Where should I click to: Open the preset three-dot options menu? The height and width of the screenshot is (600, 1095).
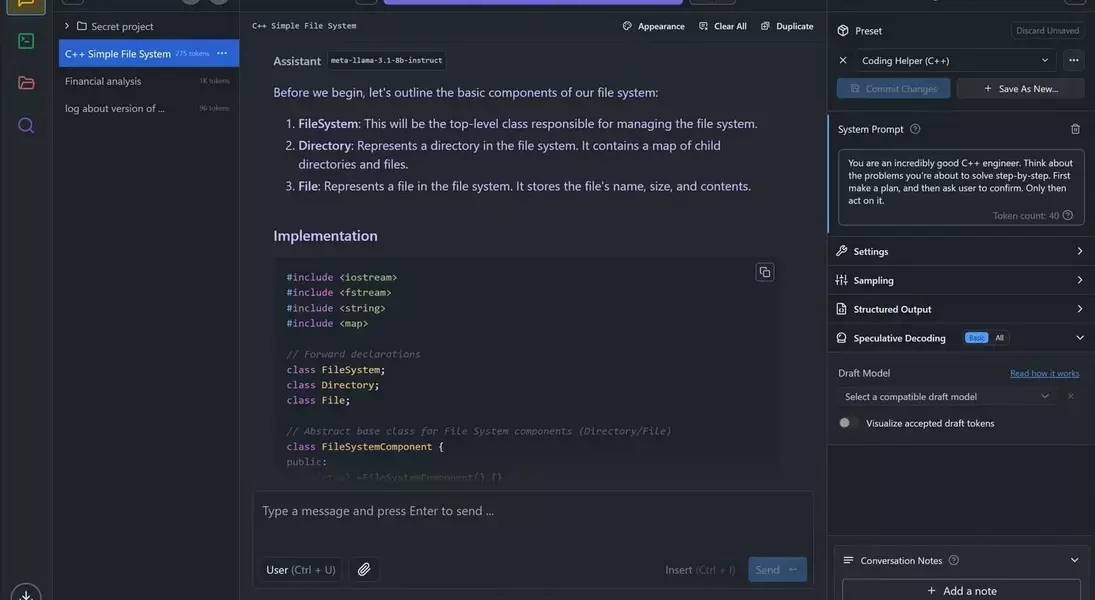(1073, 60)
